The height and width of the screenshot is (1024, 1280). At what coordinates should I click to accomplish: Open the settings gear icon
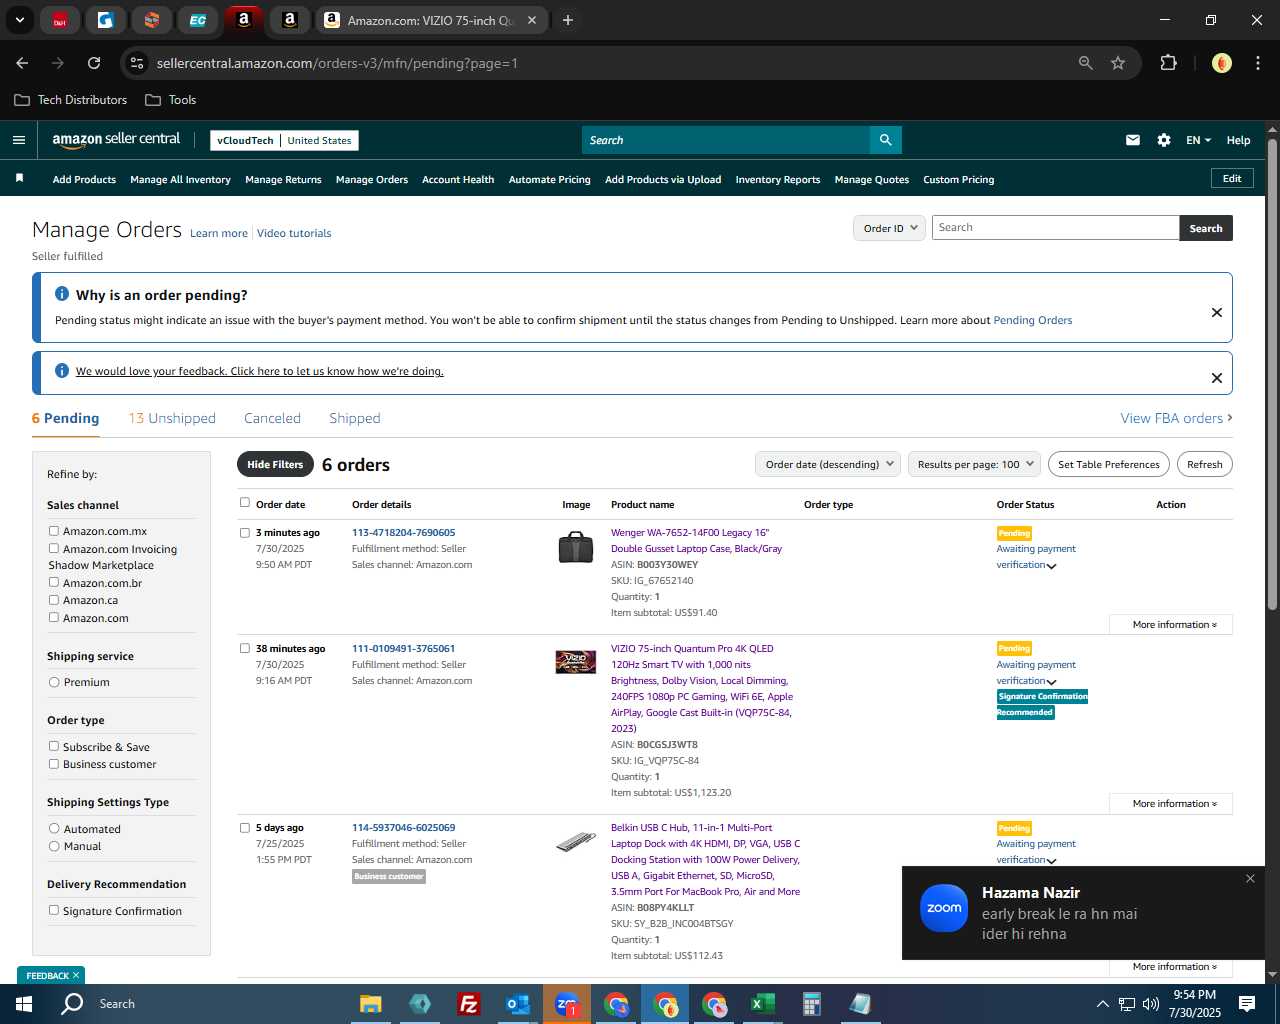[x=1164, y=140]
